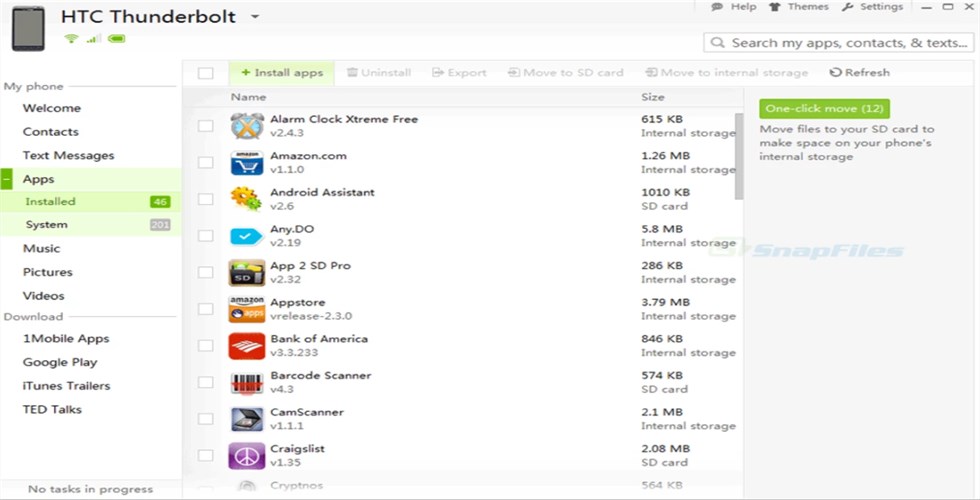Check the Any.DO row checkbox
The width and height of the screenshot is (980, 500).
point(206,236)
